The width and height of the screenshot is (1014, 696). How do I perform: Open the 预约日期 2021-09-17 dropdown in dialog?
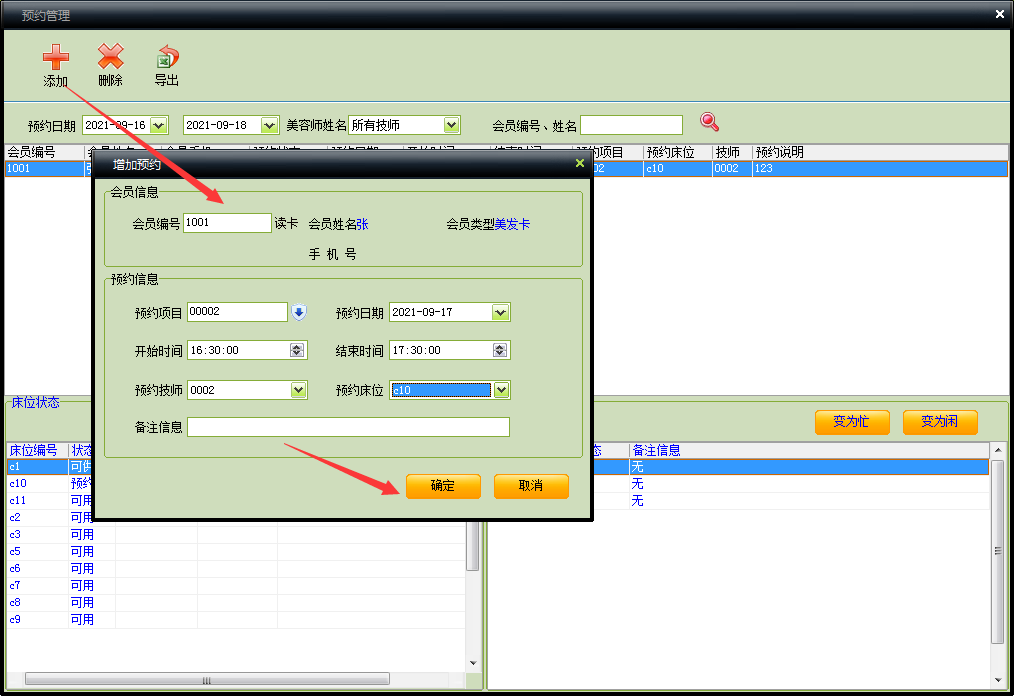(x=501, y=312)
